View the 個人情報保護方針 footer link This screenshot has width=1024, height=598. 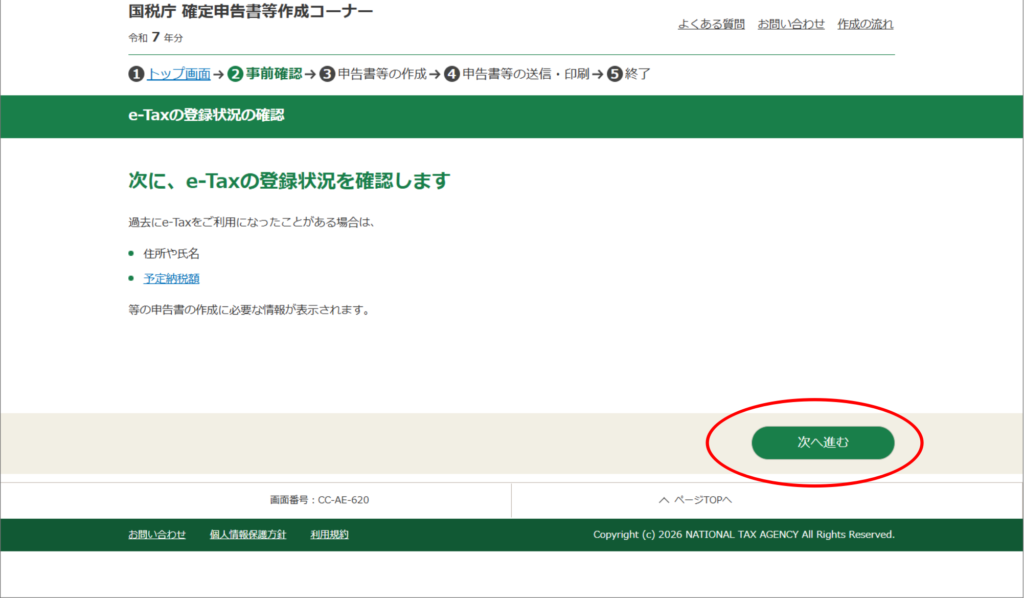[248, 535]
